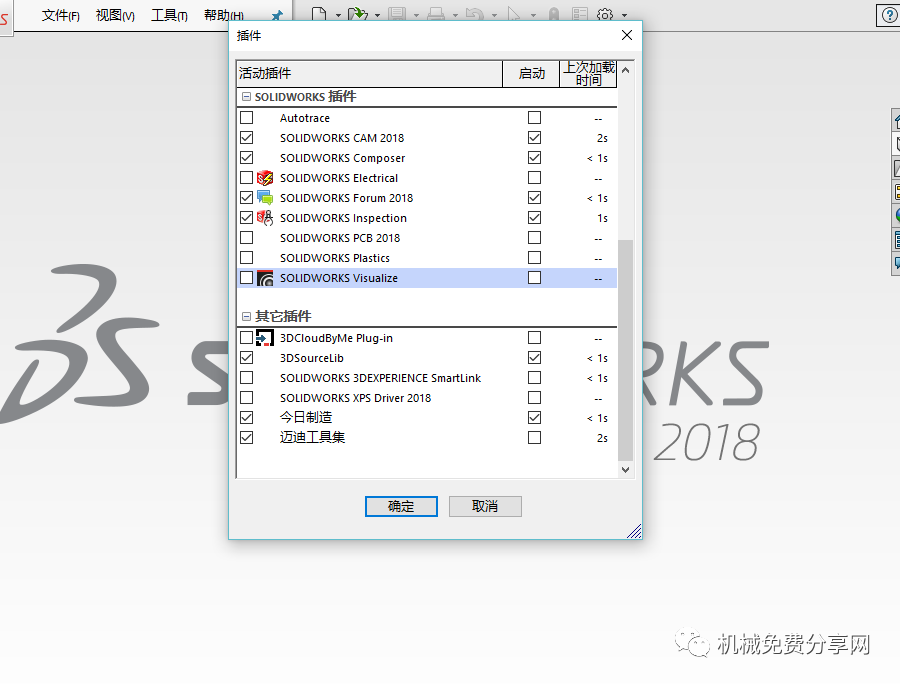900x684 pixels.
Task: Click the Select cursor tool icon
Action: [514, 14]
